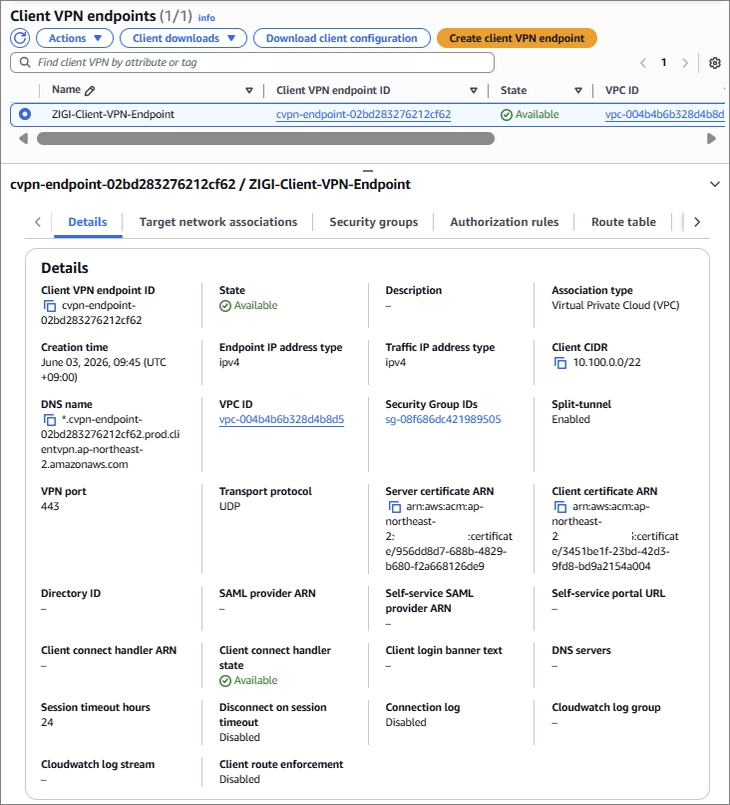Collapse the endpoint details panel chevron
Viewport: 730px width, 805px height.
pyautogui.click(x=715, y=184)
